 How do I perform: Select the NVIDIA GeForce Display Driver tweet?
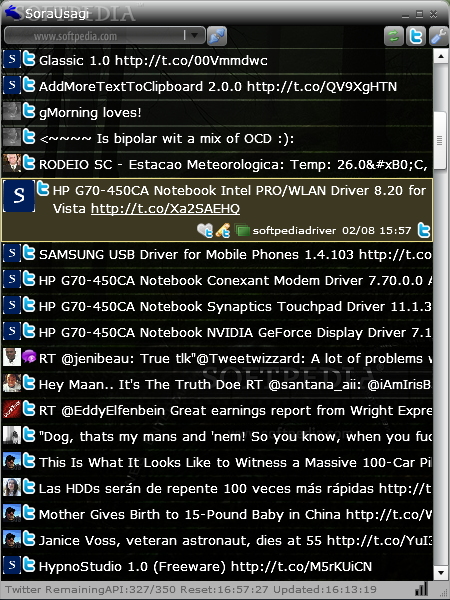(x=217, y=333)
